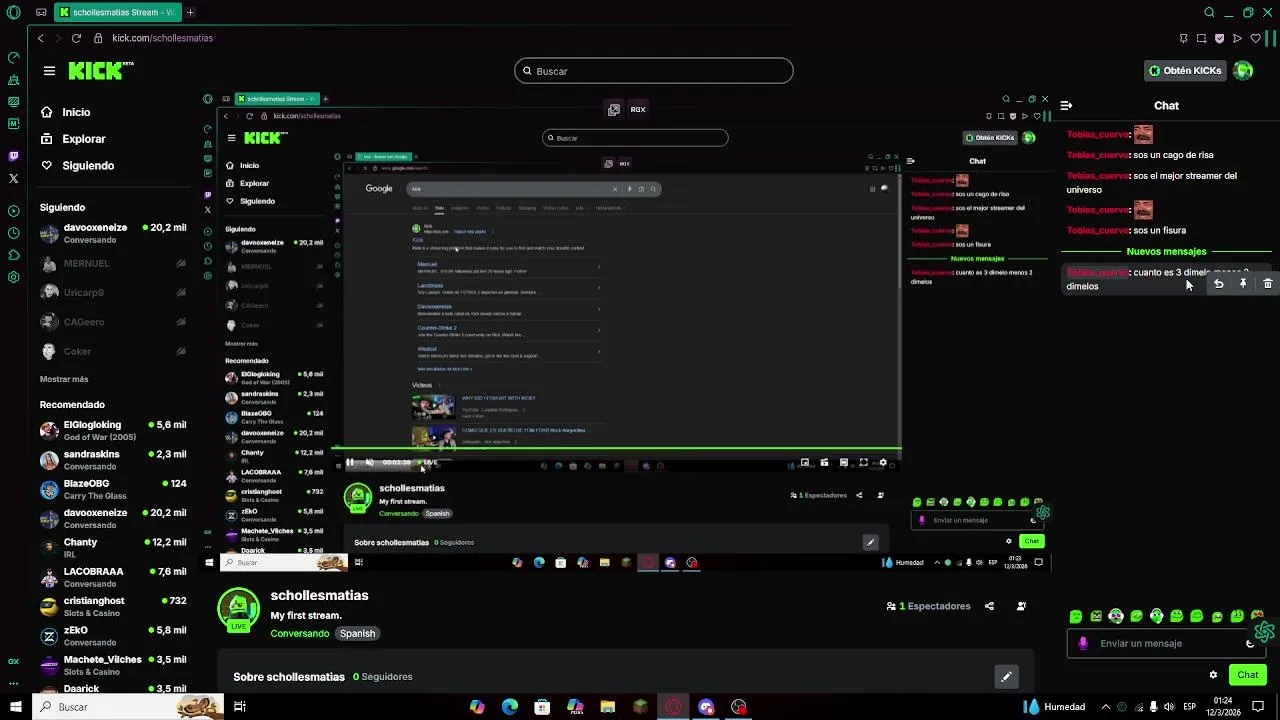Open the Opera GX main menu

pos(13,13)
